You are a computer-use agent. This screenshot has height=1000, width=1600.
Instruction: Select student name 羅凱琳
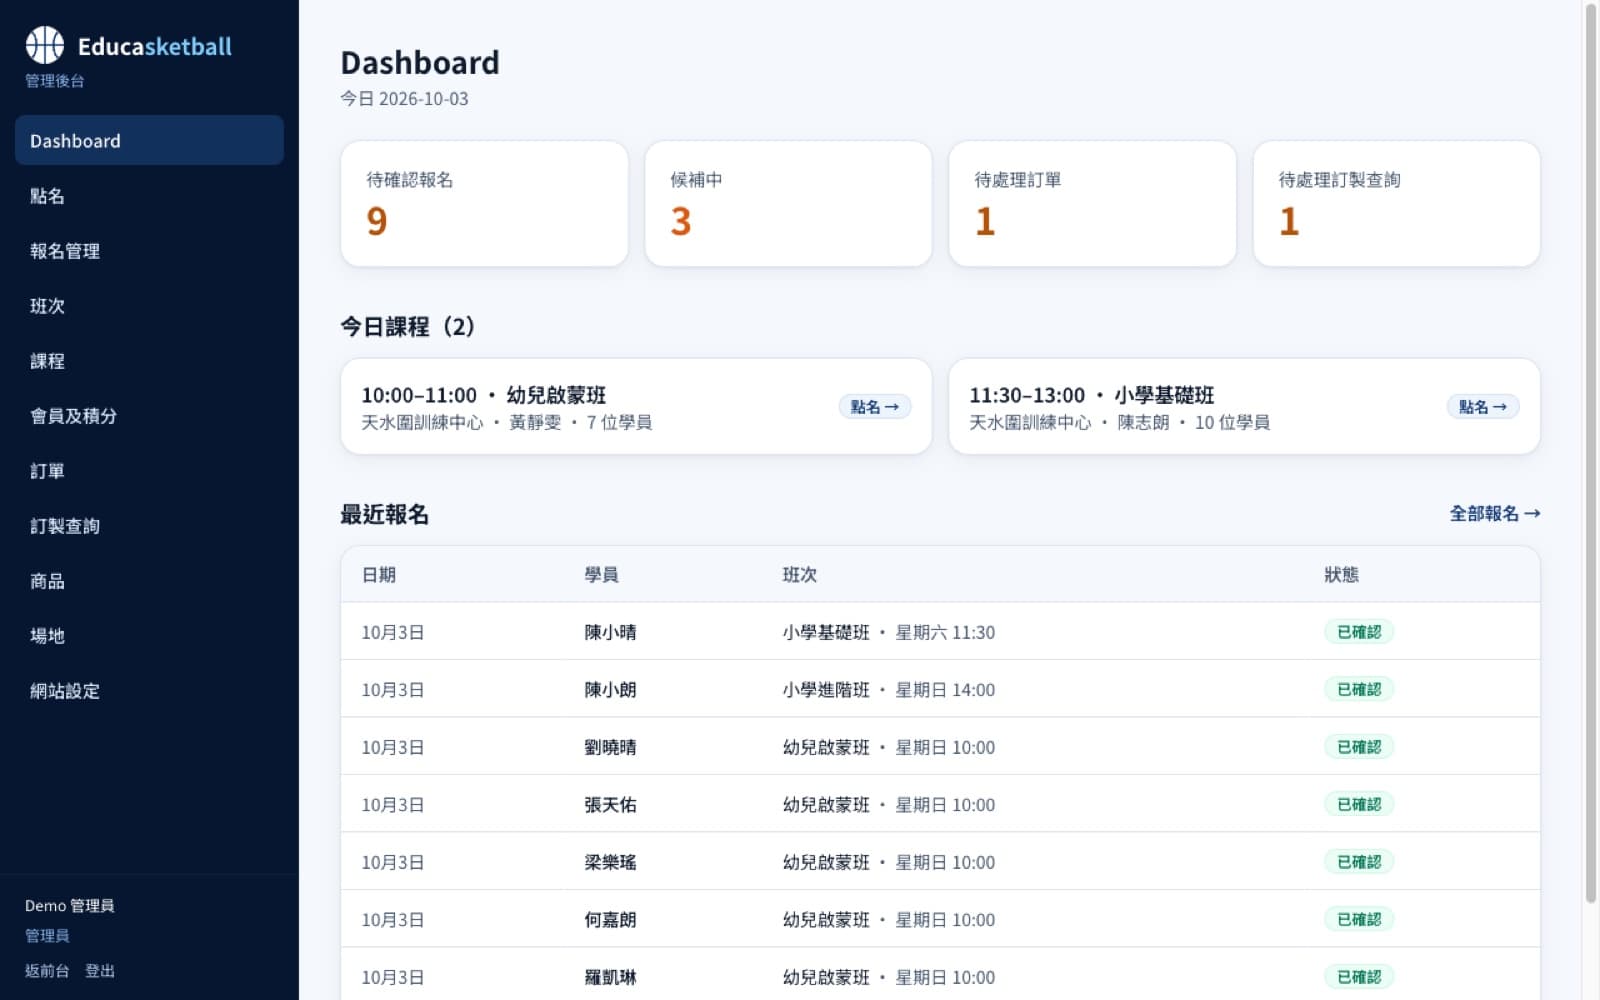coord(610,977)
